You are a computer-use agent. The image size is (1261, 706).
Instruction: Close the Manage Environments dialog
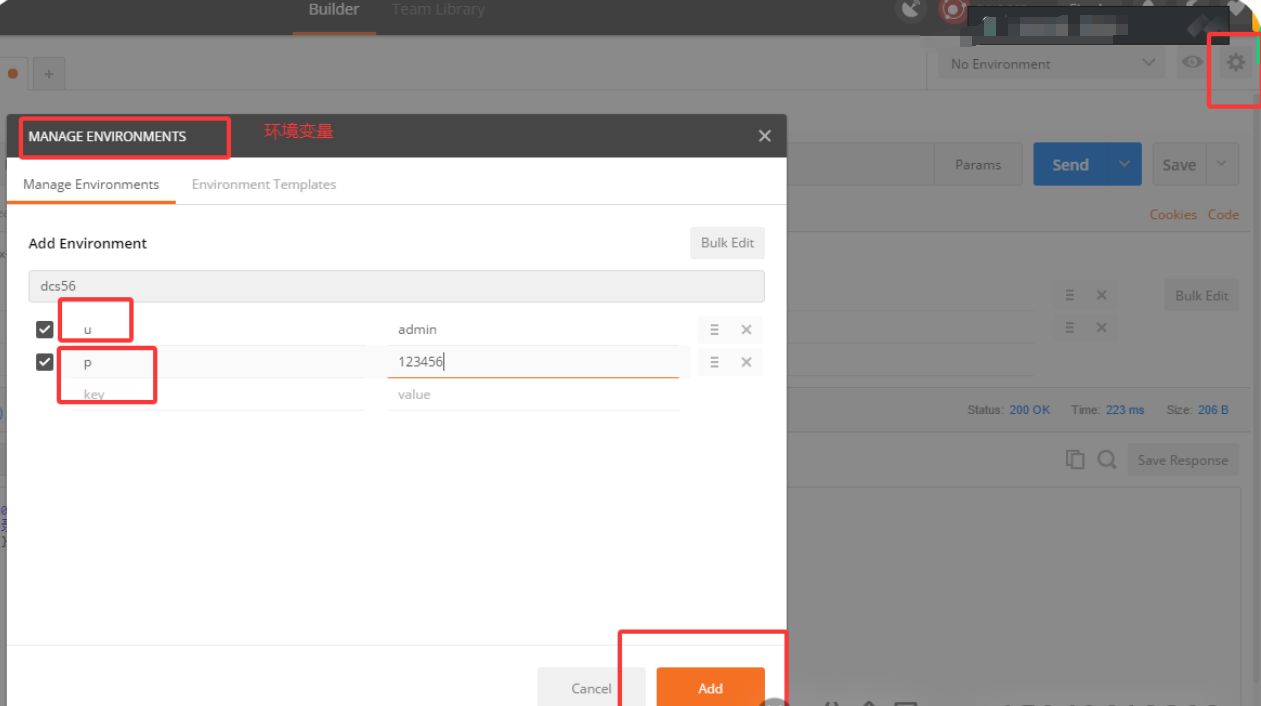pyautogui.click(x=764, y=136)
